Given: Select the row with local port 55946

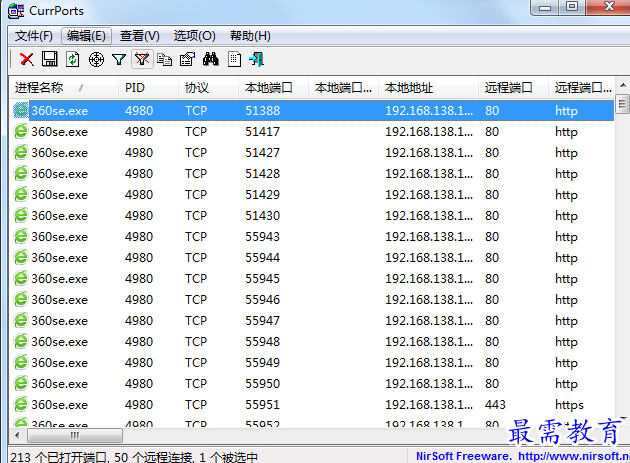Looking at the screenshot, I should [x=312, y=299].
